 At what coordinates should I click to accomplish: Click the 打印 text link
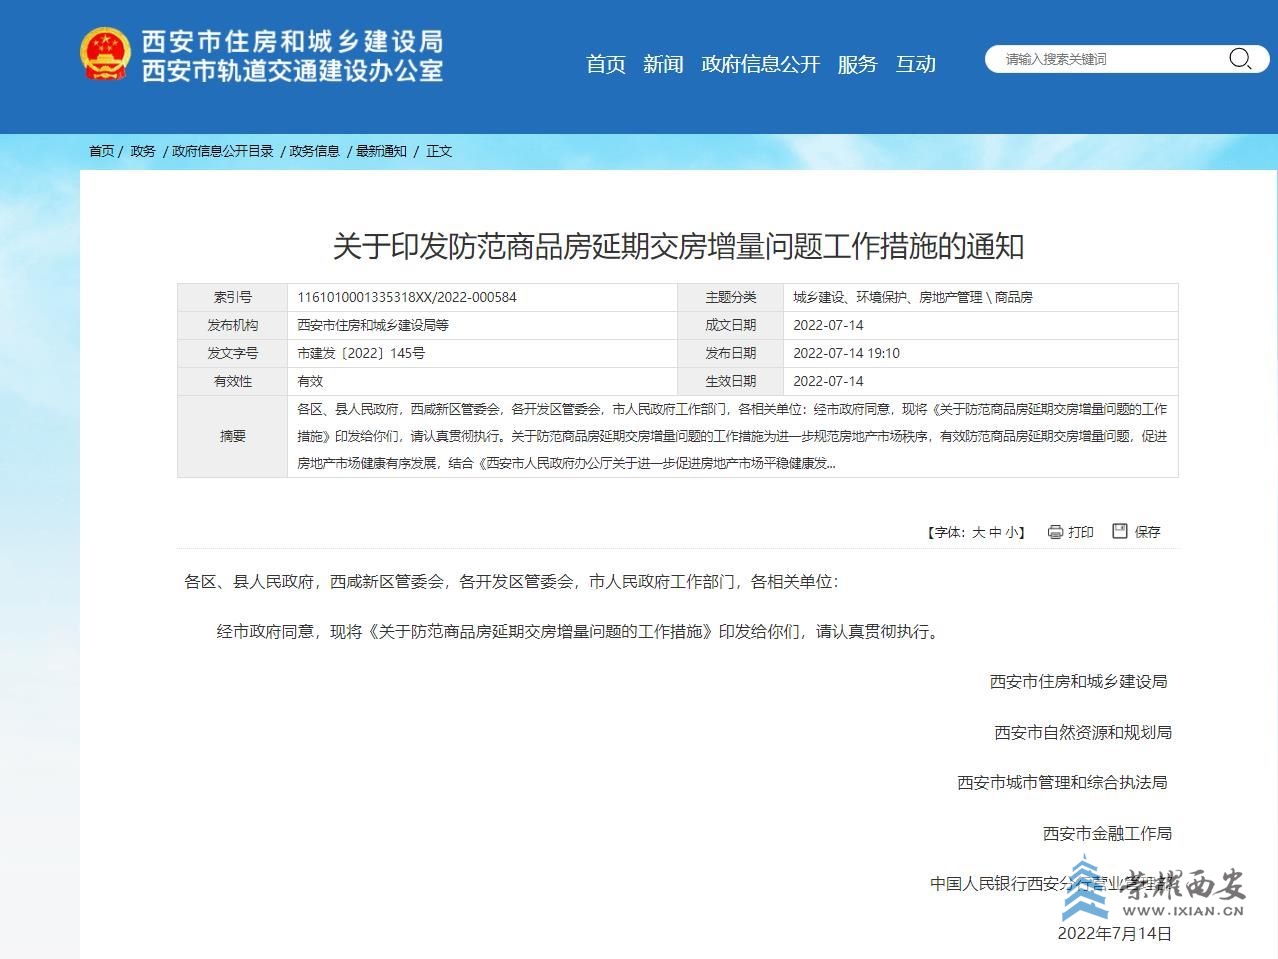pyautogui.click(x=1081, y=532)
